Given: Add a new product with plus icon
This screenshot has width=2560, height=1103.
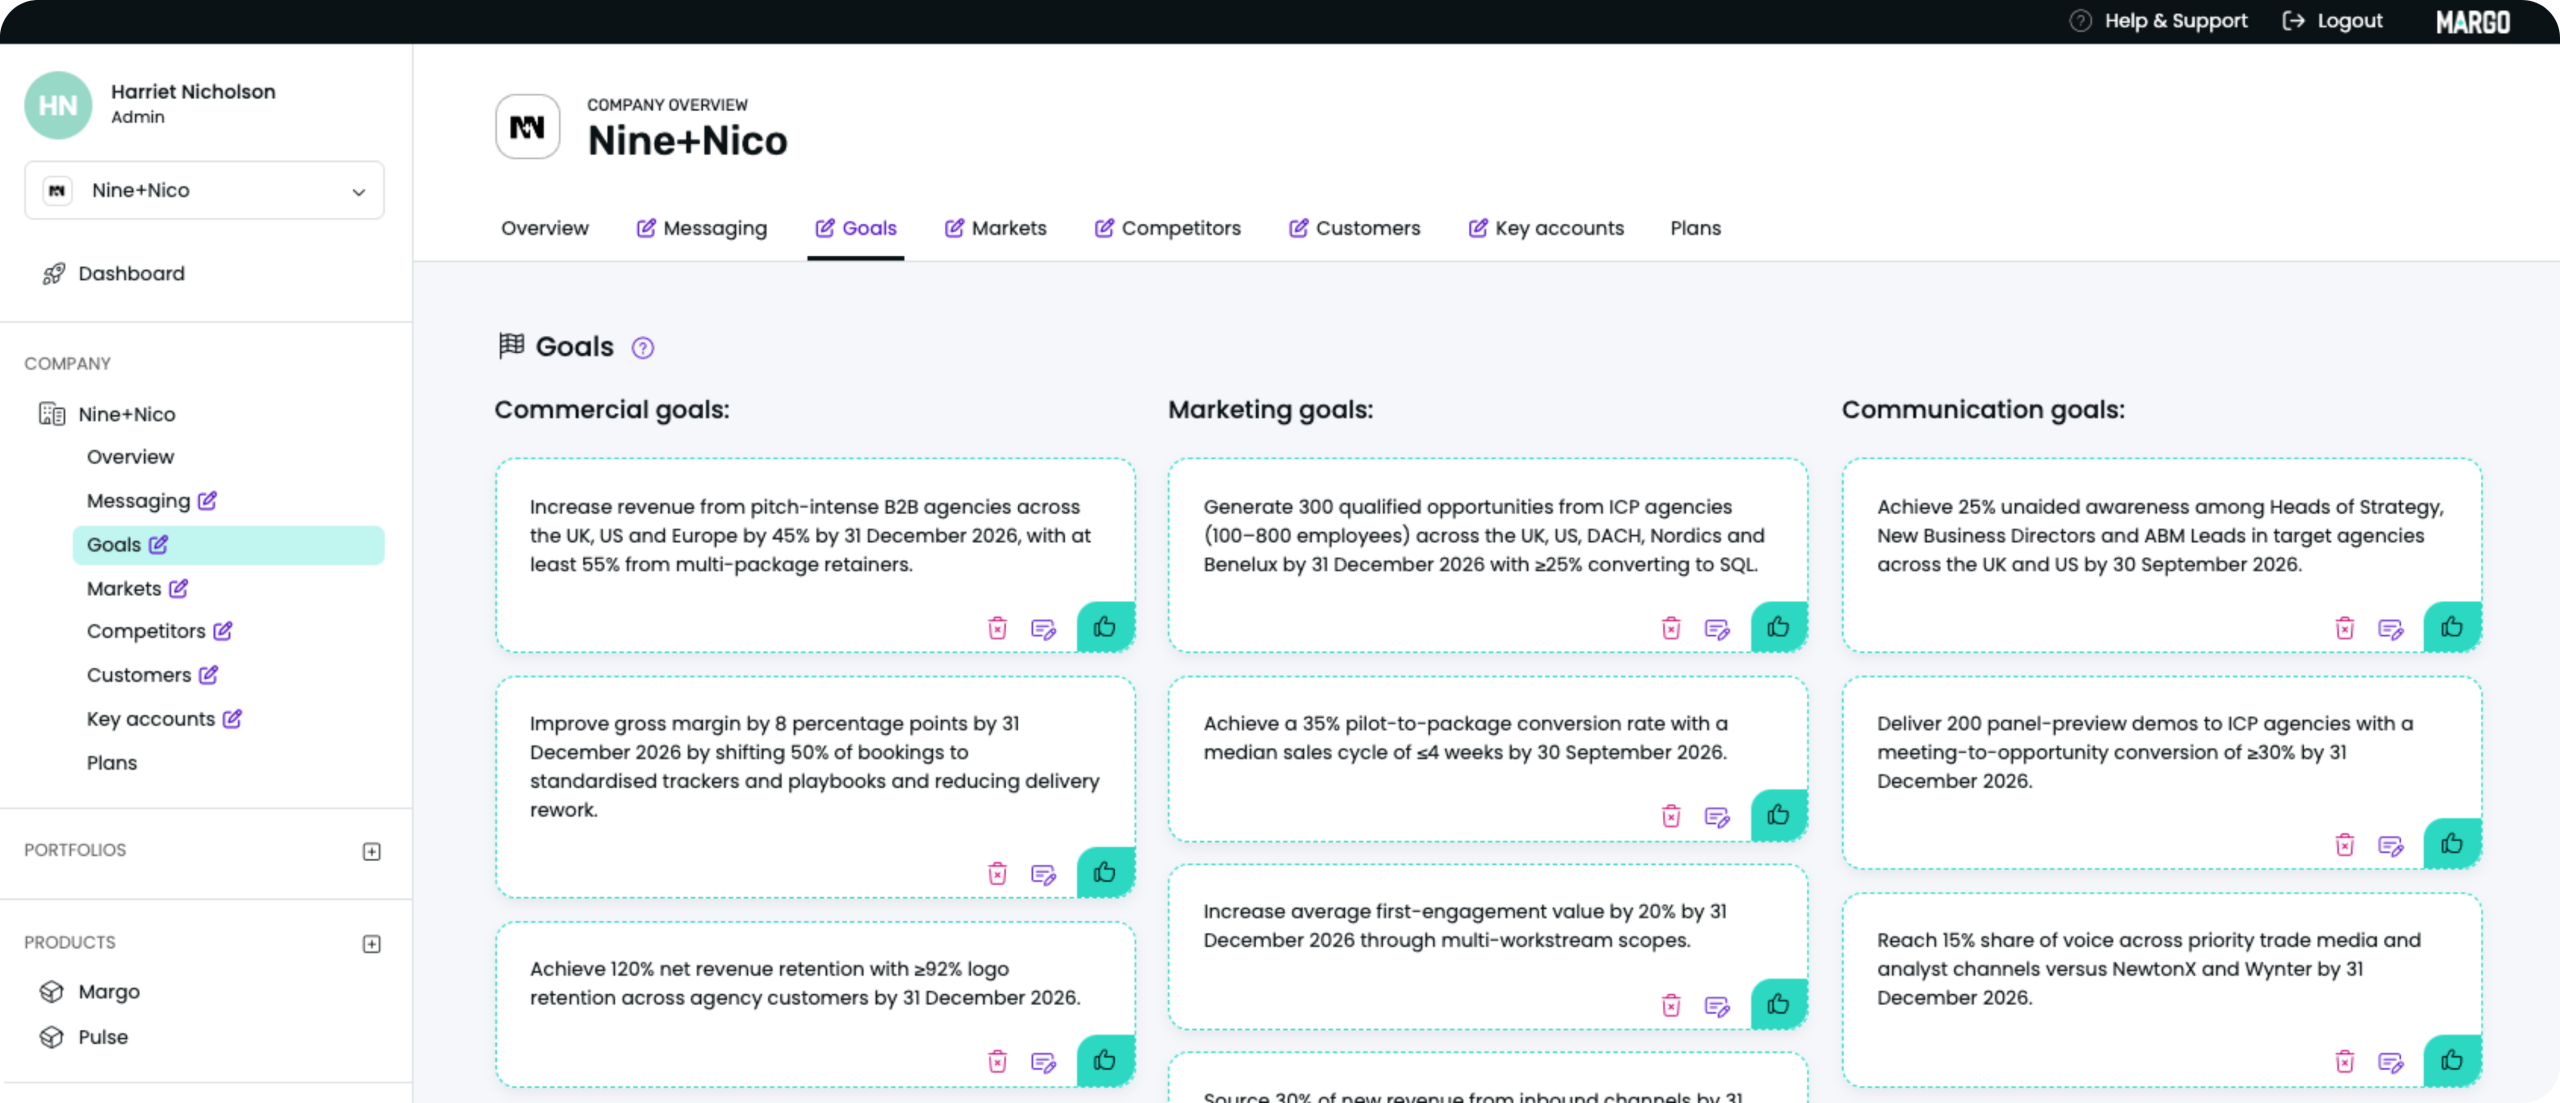Looking at the screenshot, I should (x=372, y=944).
